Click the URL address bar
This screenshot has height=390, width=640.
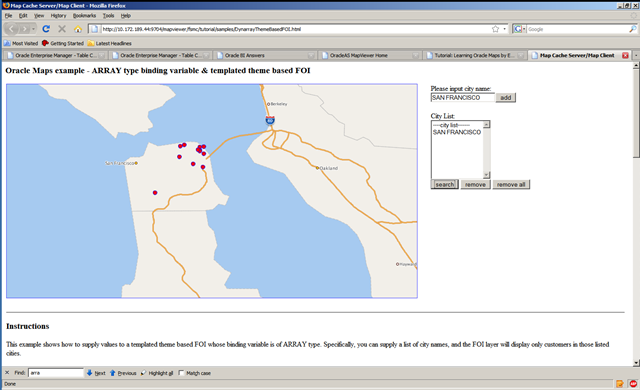coord(295,29)
